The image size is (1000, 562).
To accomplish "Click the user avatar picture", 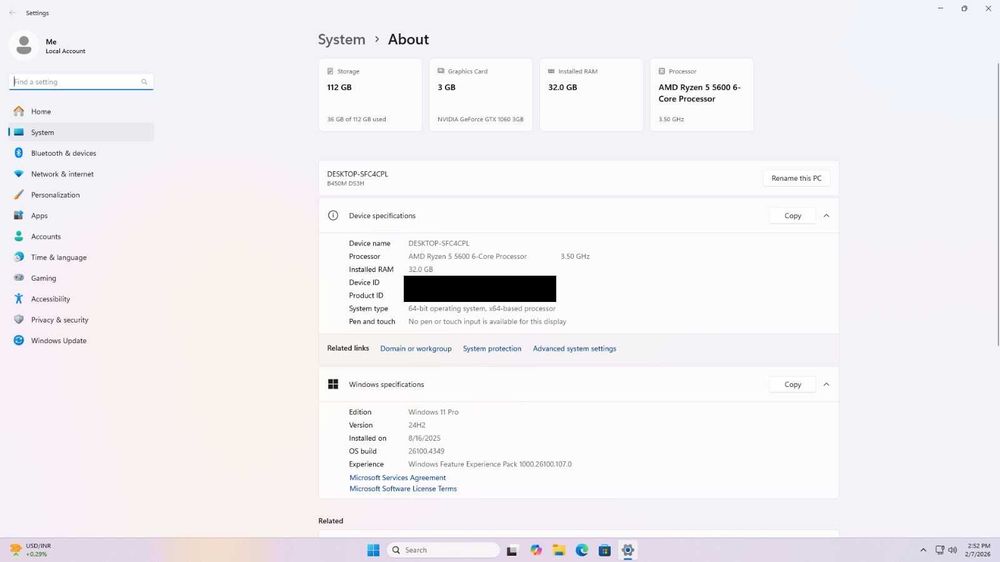I will tap(24, 45).
